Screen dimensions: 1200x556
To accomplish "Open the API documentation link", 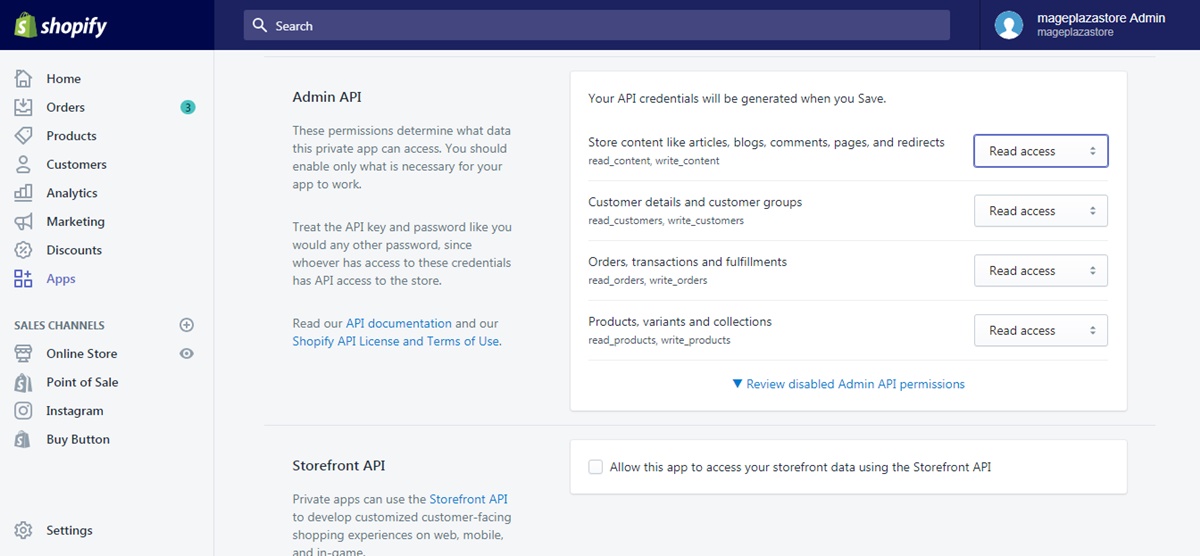I will coord(398,323).
